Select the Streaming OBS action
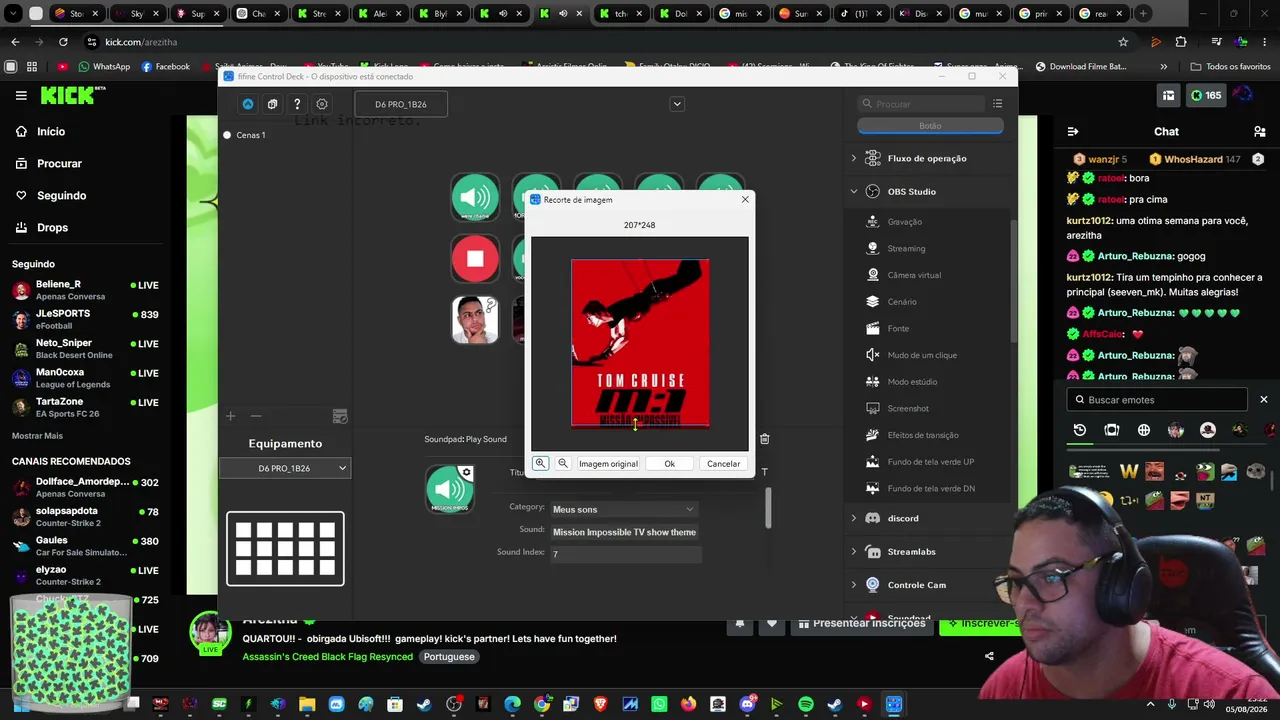Viewport: 1280px width, 720px height. pos(906,248)
